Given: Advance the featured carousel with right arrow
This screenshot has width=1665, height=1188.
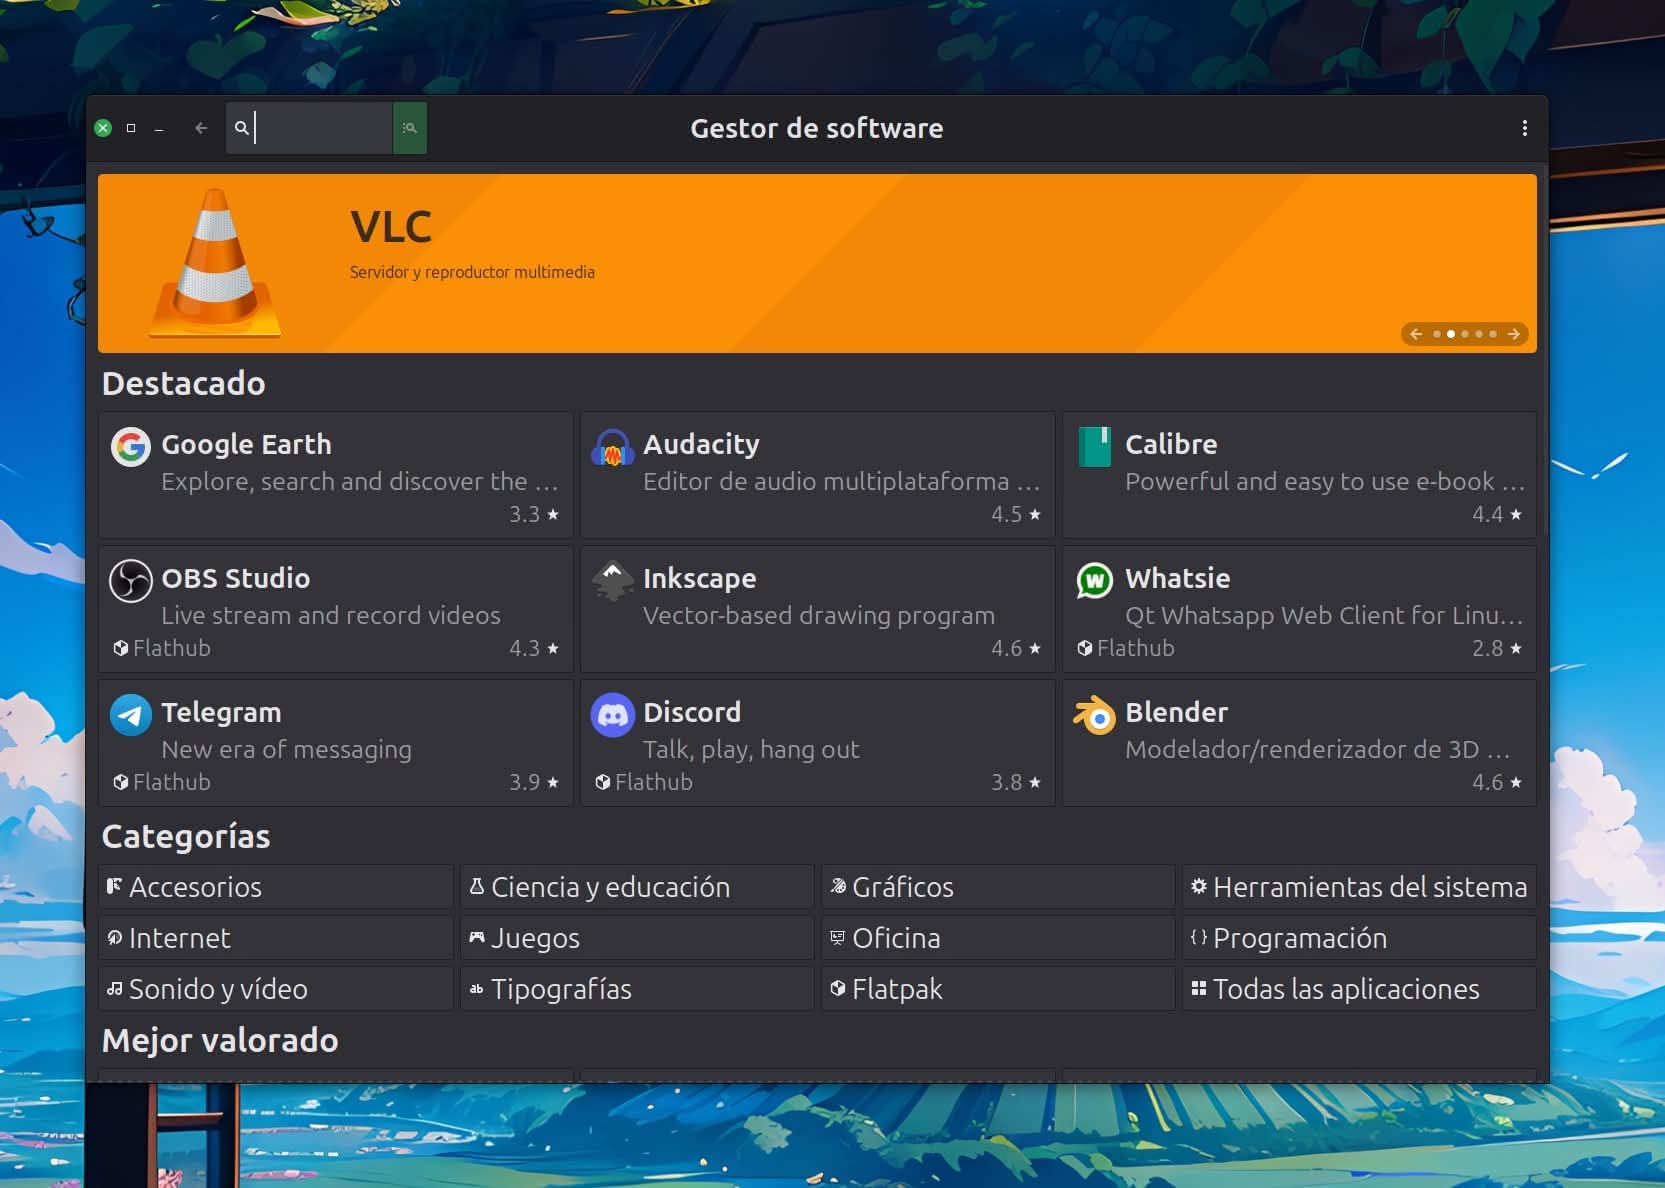Looking at the screenshot, I should point(1513,334).
